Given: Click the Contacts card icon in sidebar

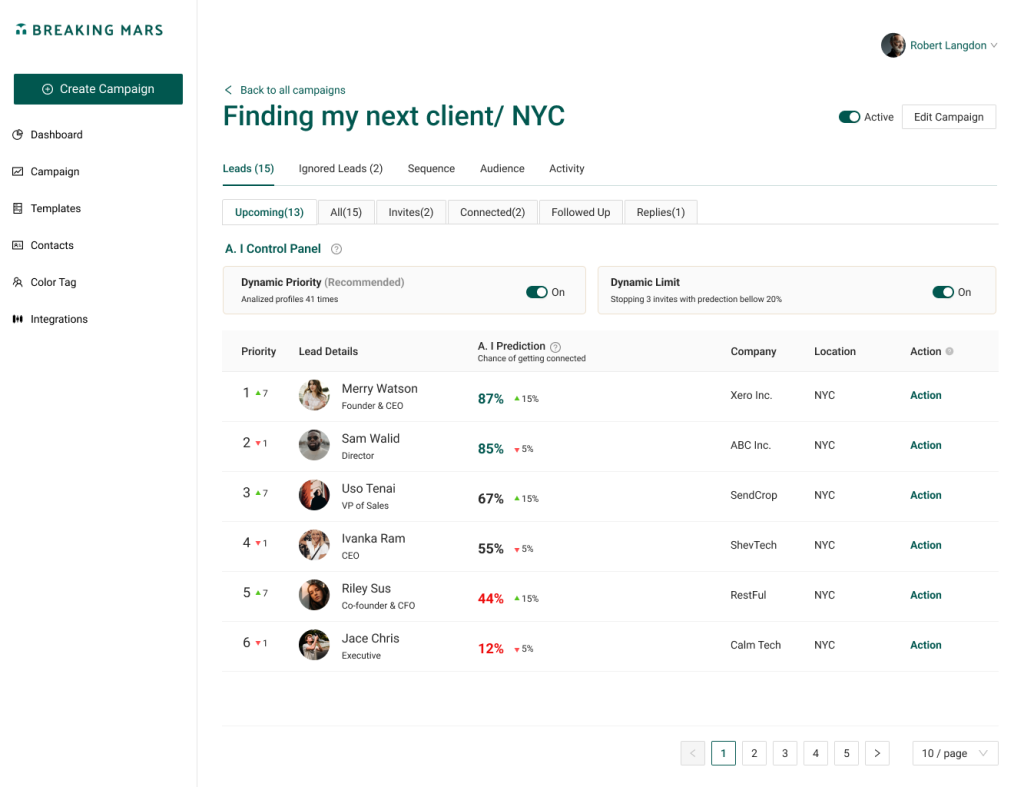Looking at the screenshot, I should 18,246.
